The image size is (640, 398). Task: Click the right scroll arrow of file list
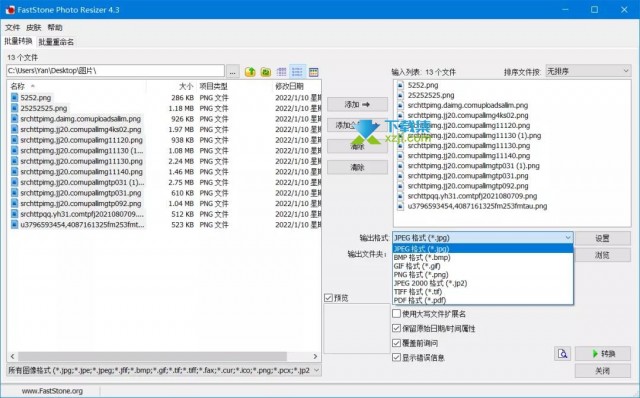tap(315, 356)
